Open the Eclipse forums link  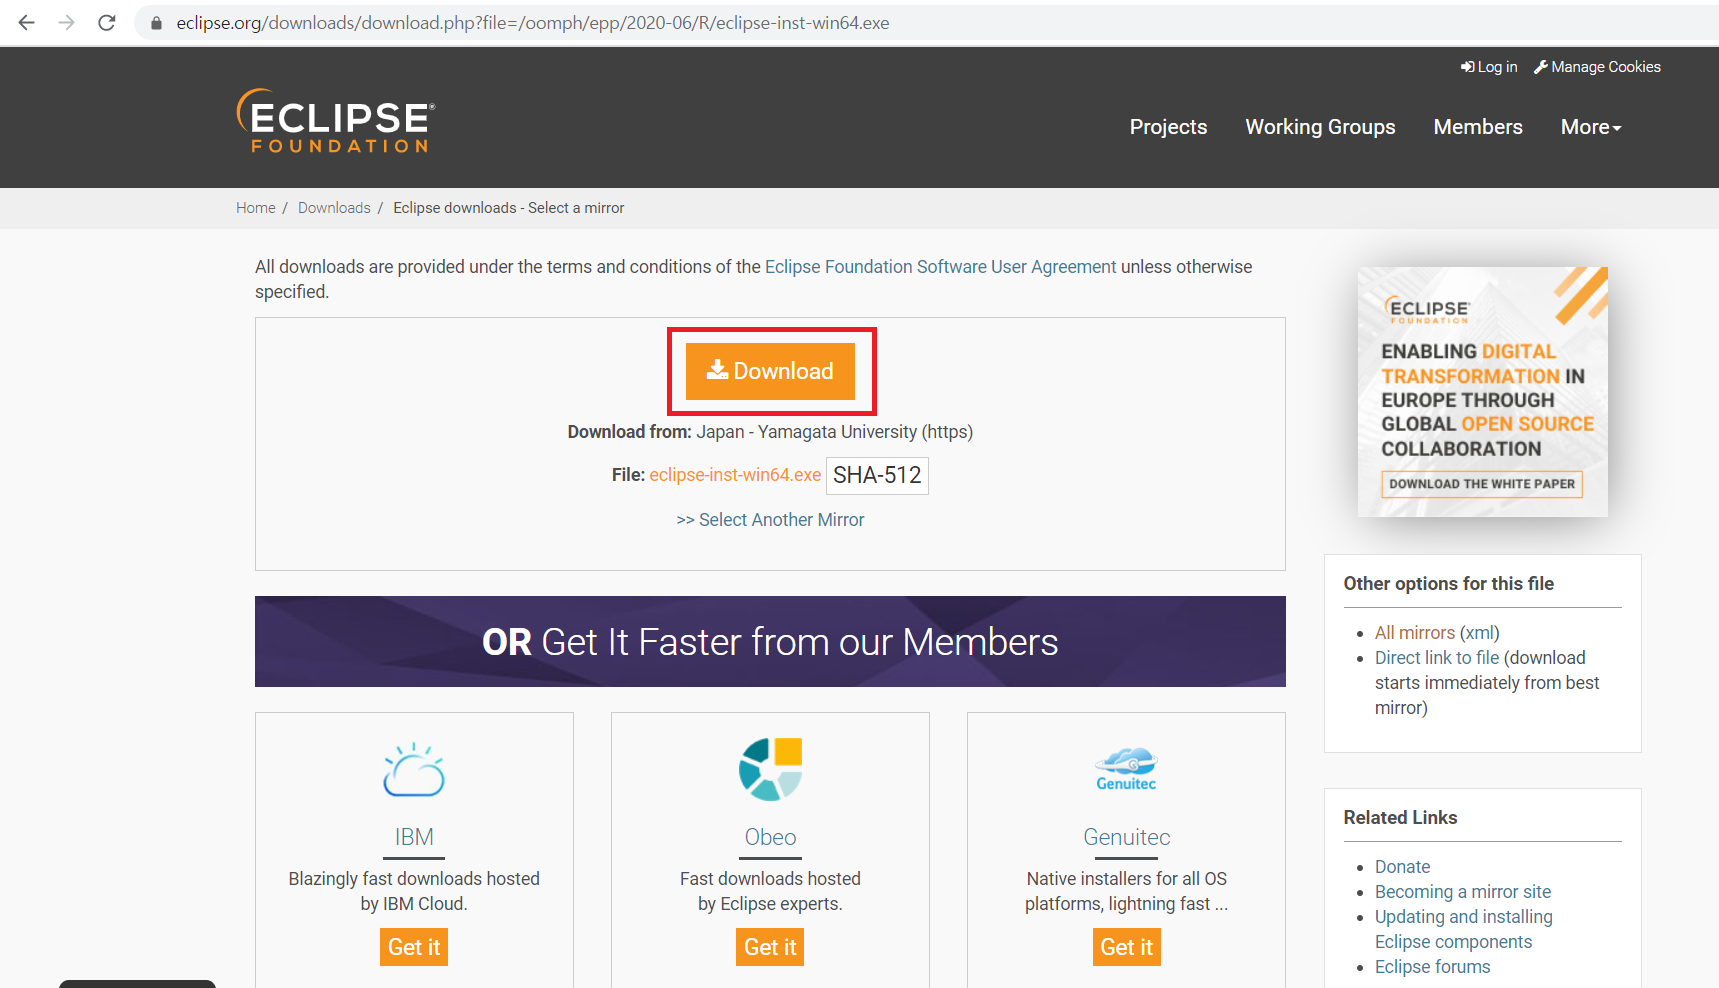tap(1432, 967)
